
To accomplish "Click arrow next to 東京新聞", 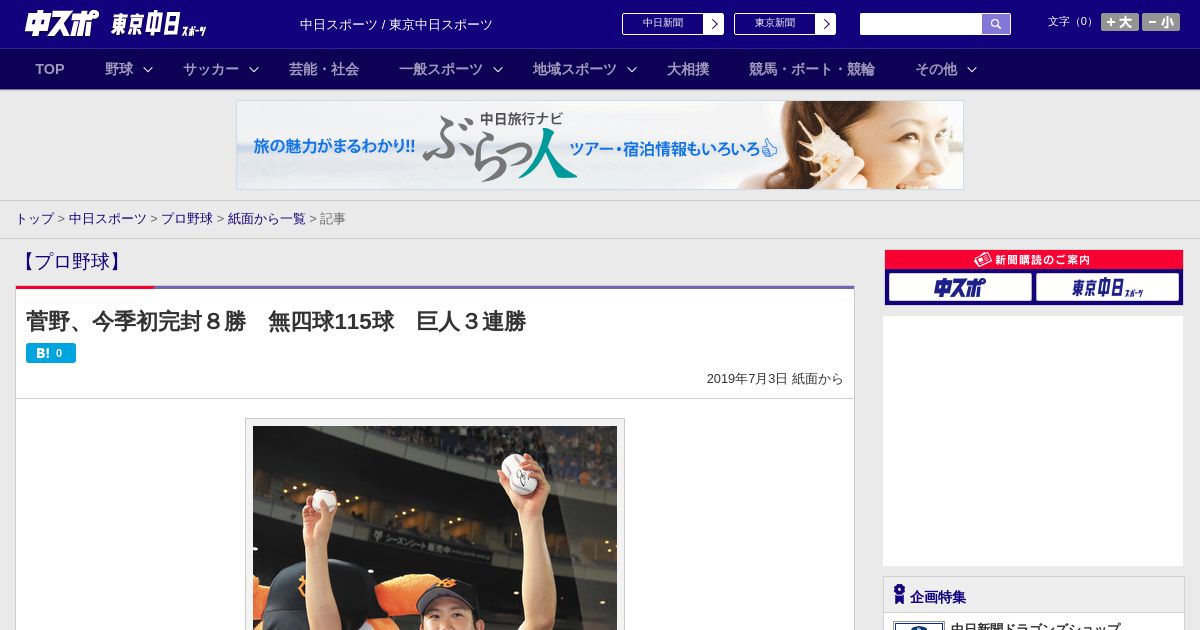I will (x=826, y=24).
